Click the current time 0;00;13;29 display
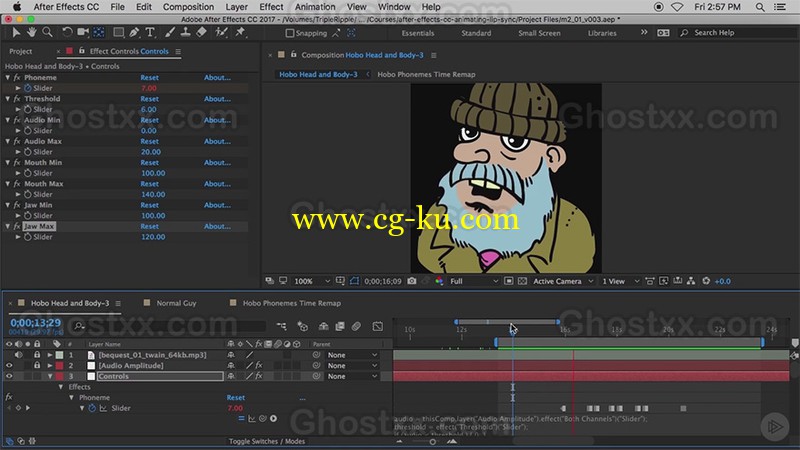 click(x=36, y=323)
